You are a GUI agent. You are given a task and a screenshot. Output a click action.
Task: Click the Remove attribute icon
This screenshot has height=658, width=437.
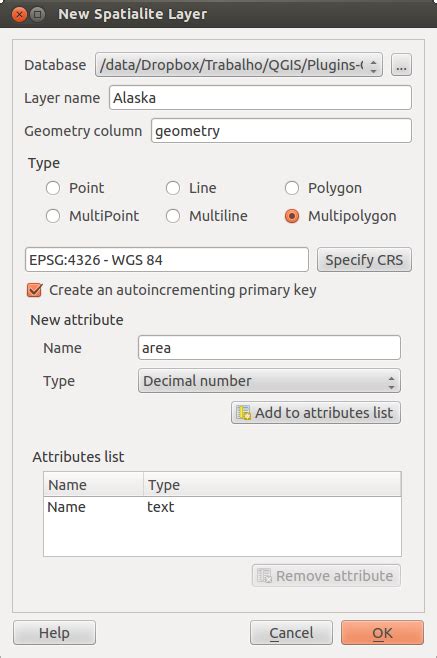coord(264,576)
